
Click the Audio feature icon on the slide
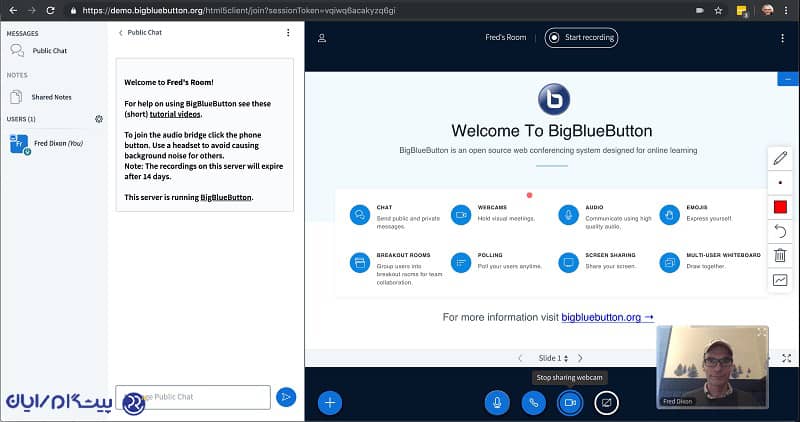pyautogui.click(x=568, y=215)
